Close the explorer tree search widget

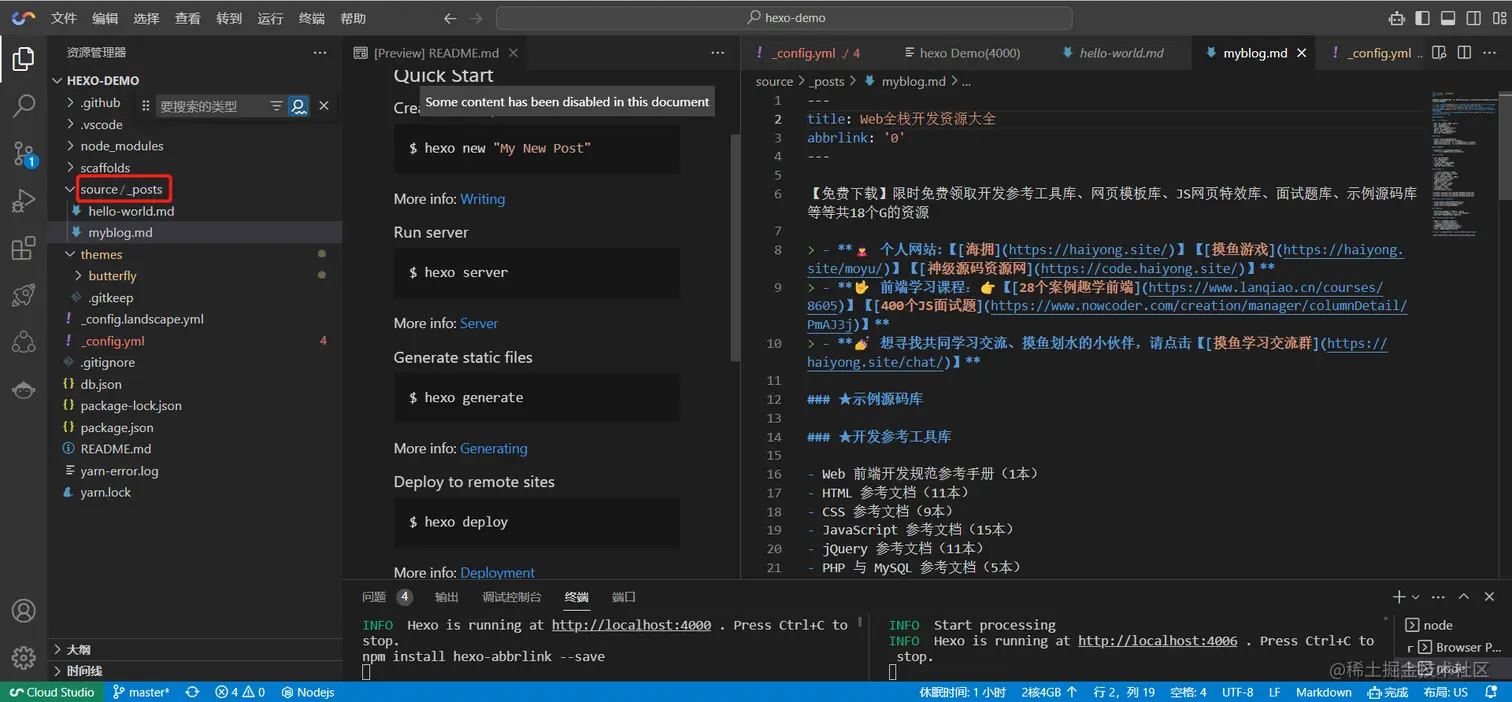324,106
